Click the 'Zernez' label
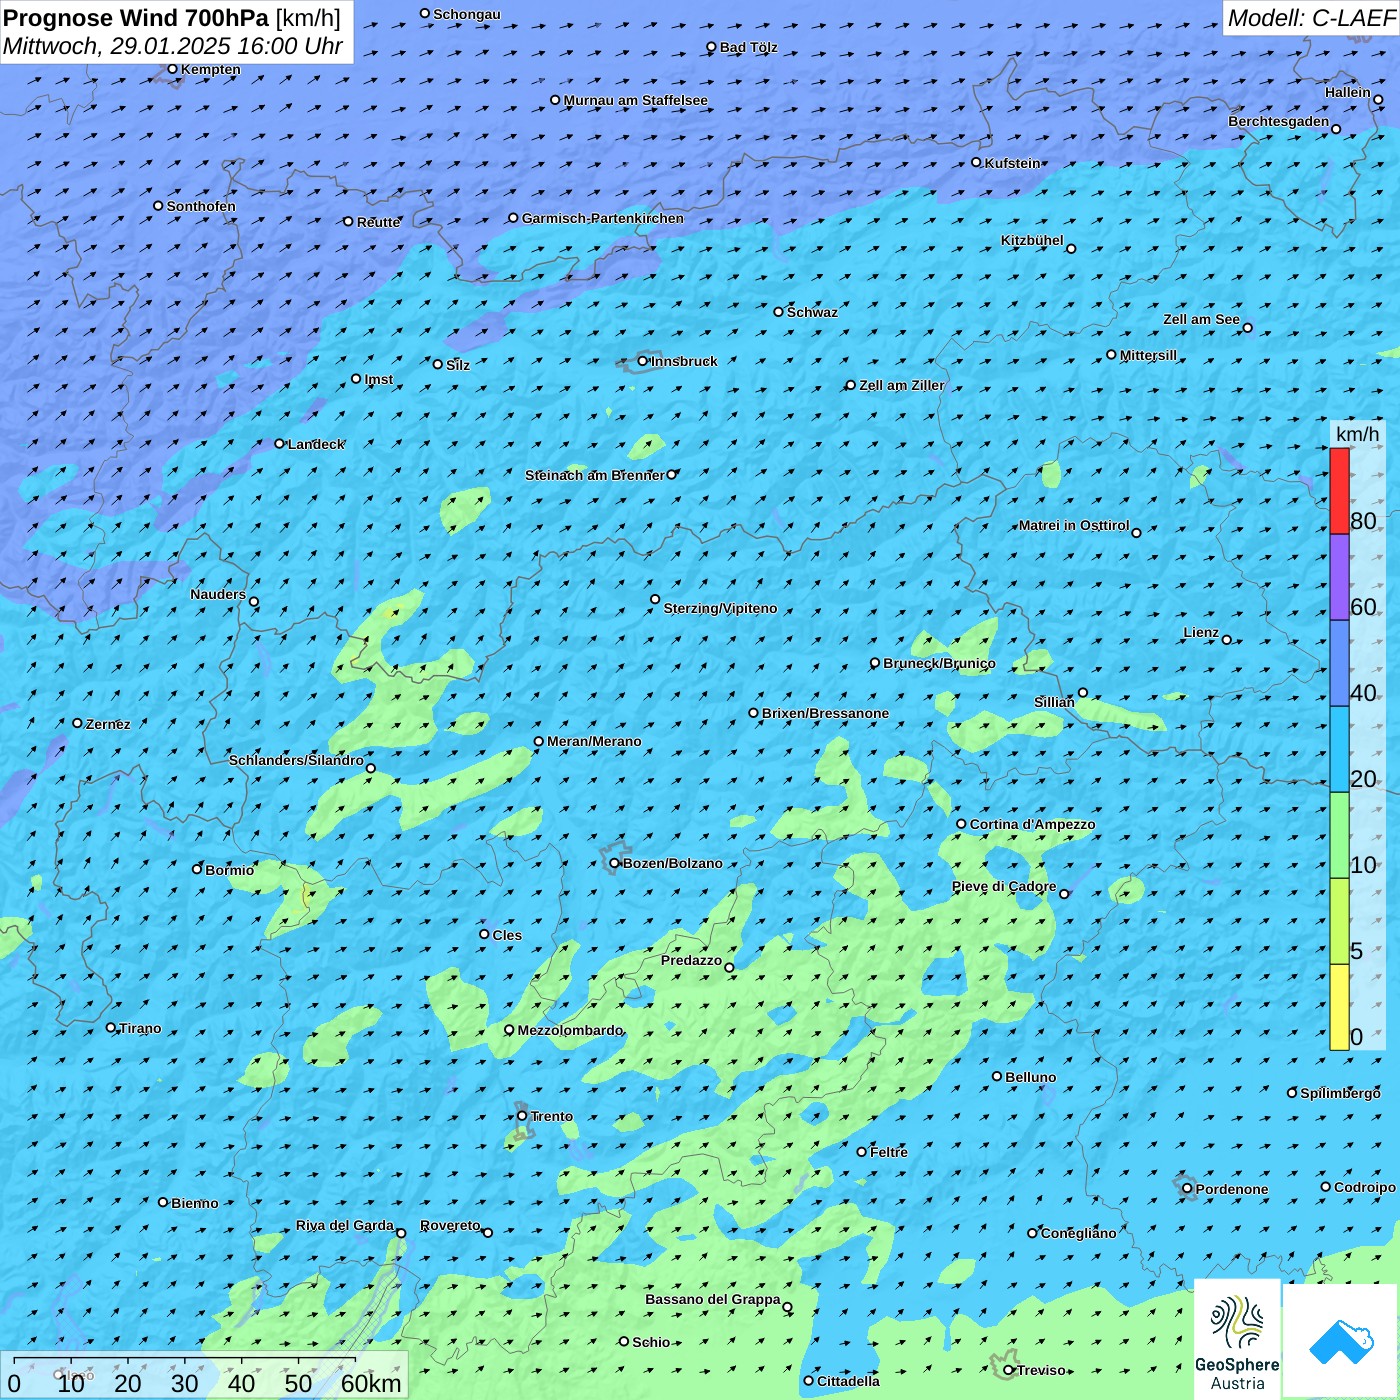This screenshot has height=1400, width=1400. (x=108, y=724)
